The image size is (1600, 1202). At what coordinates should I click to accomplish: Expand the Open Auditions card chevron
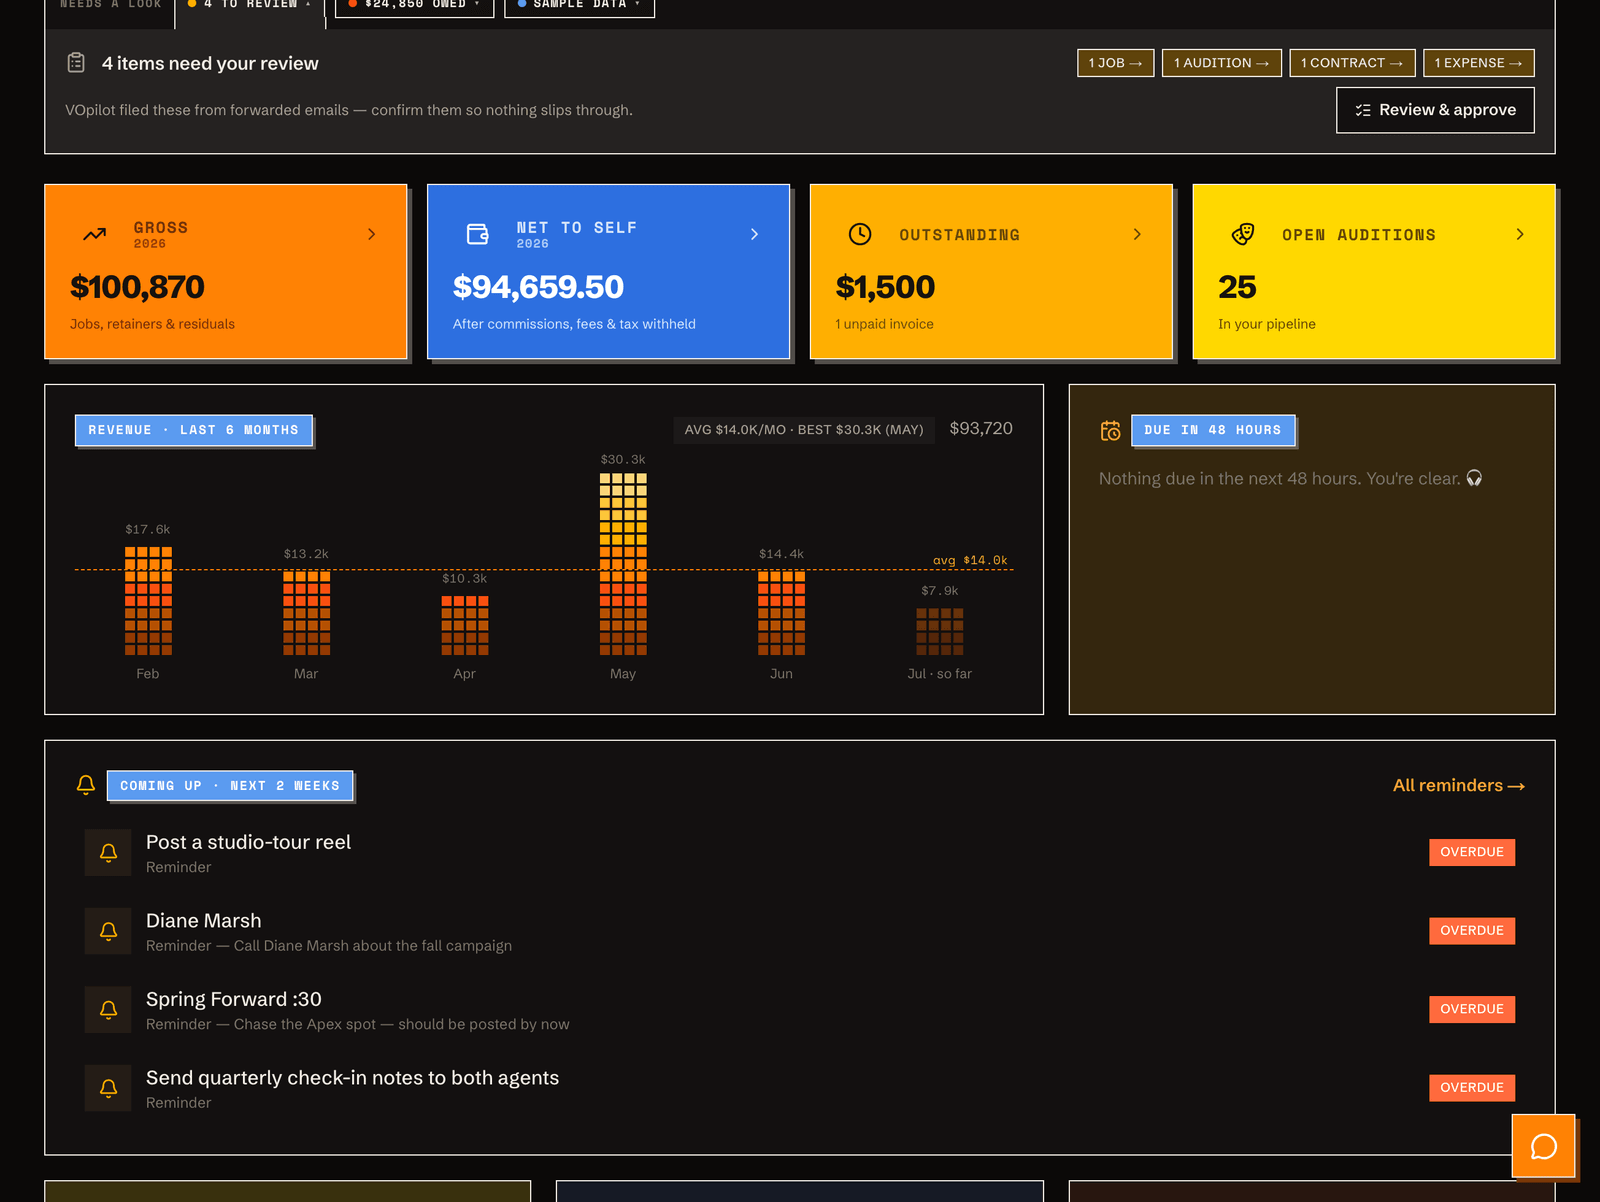pyautogui.click(x=1520, y=234)
